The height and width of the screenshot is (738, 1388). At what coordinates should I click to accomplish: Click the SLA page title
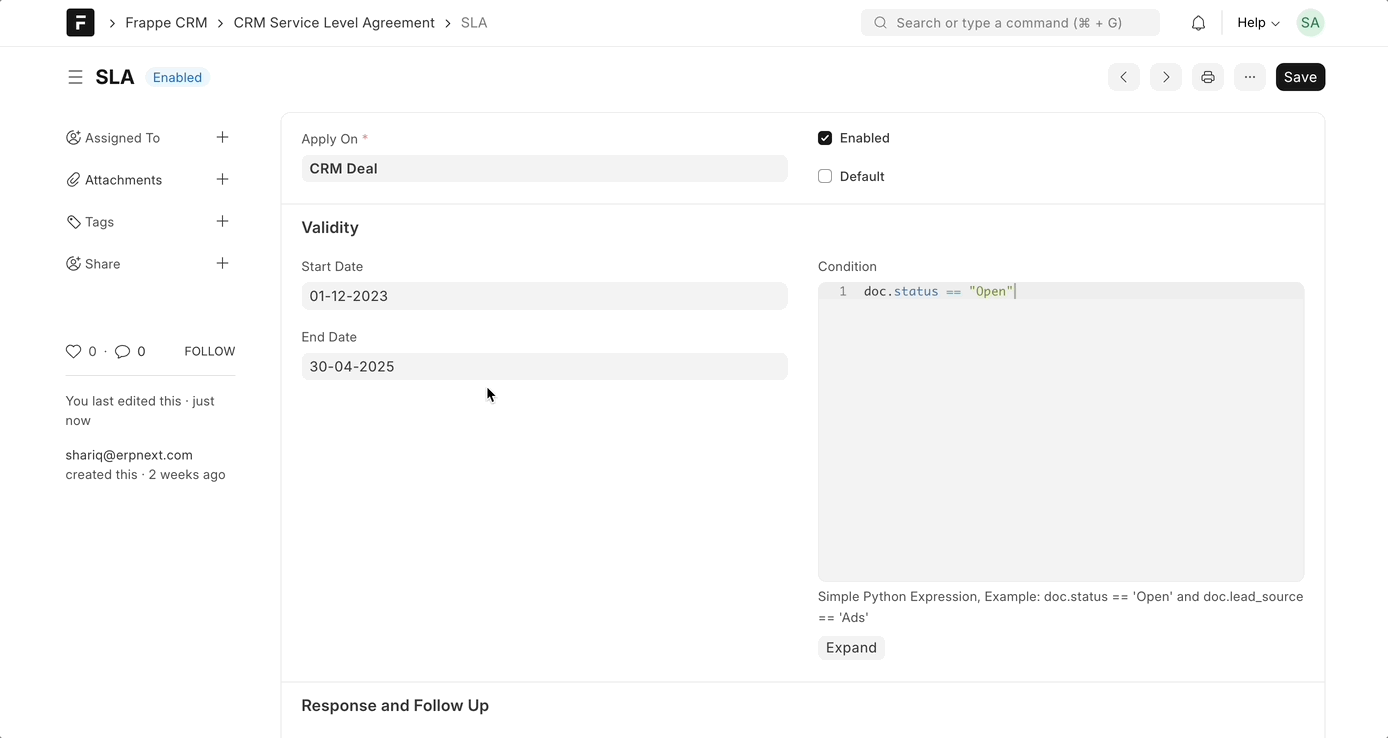[115, 77]
